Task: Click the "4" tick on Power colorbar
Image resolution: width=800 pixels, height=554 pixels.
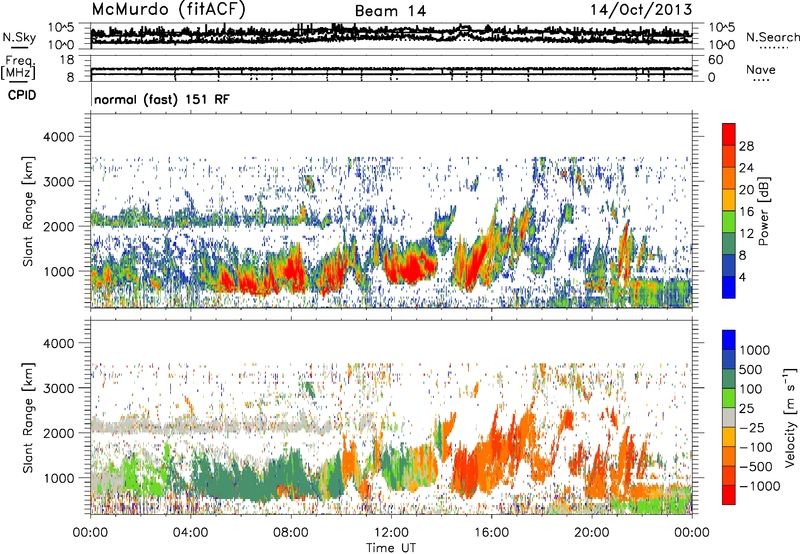Action: 742,277
